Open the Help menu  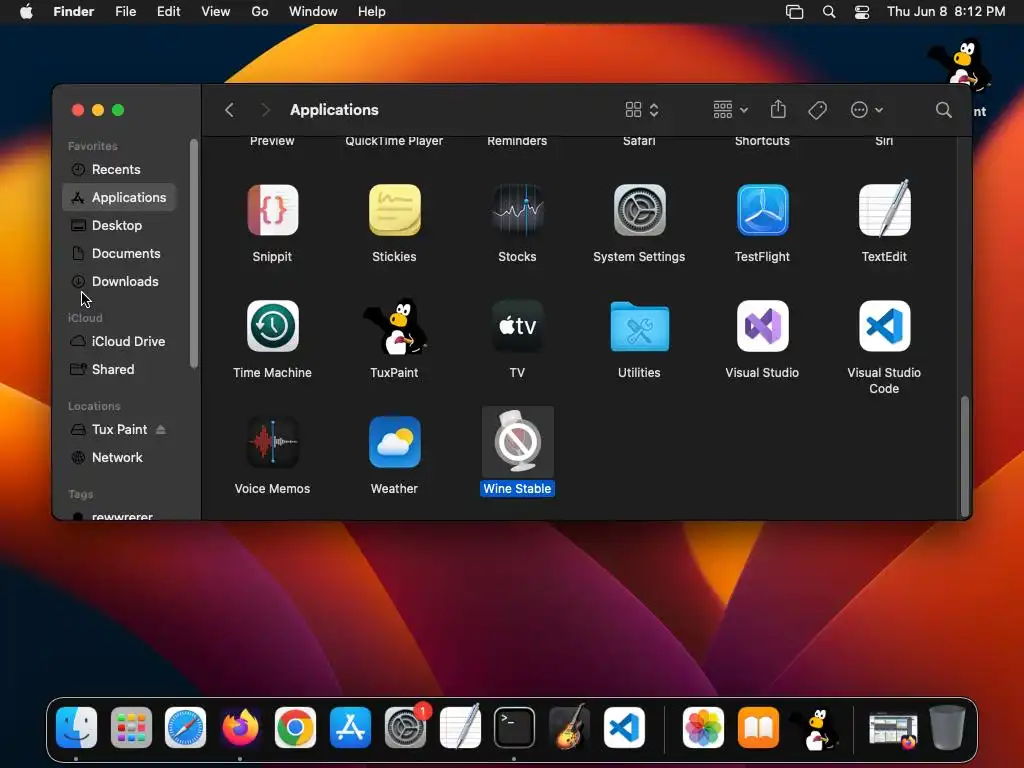(372, 12)
